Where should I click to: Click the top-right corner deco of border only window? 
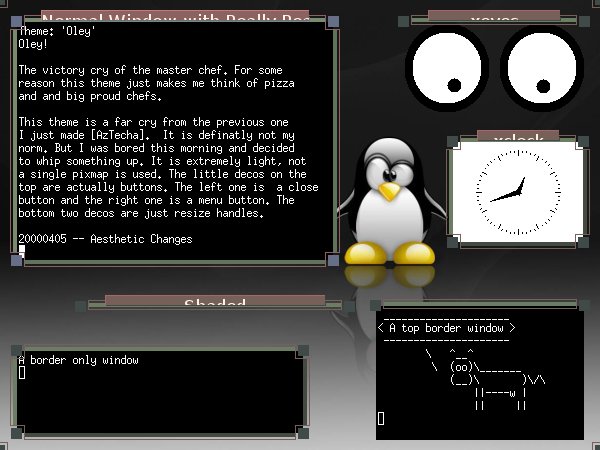(x=303, y=350)
